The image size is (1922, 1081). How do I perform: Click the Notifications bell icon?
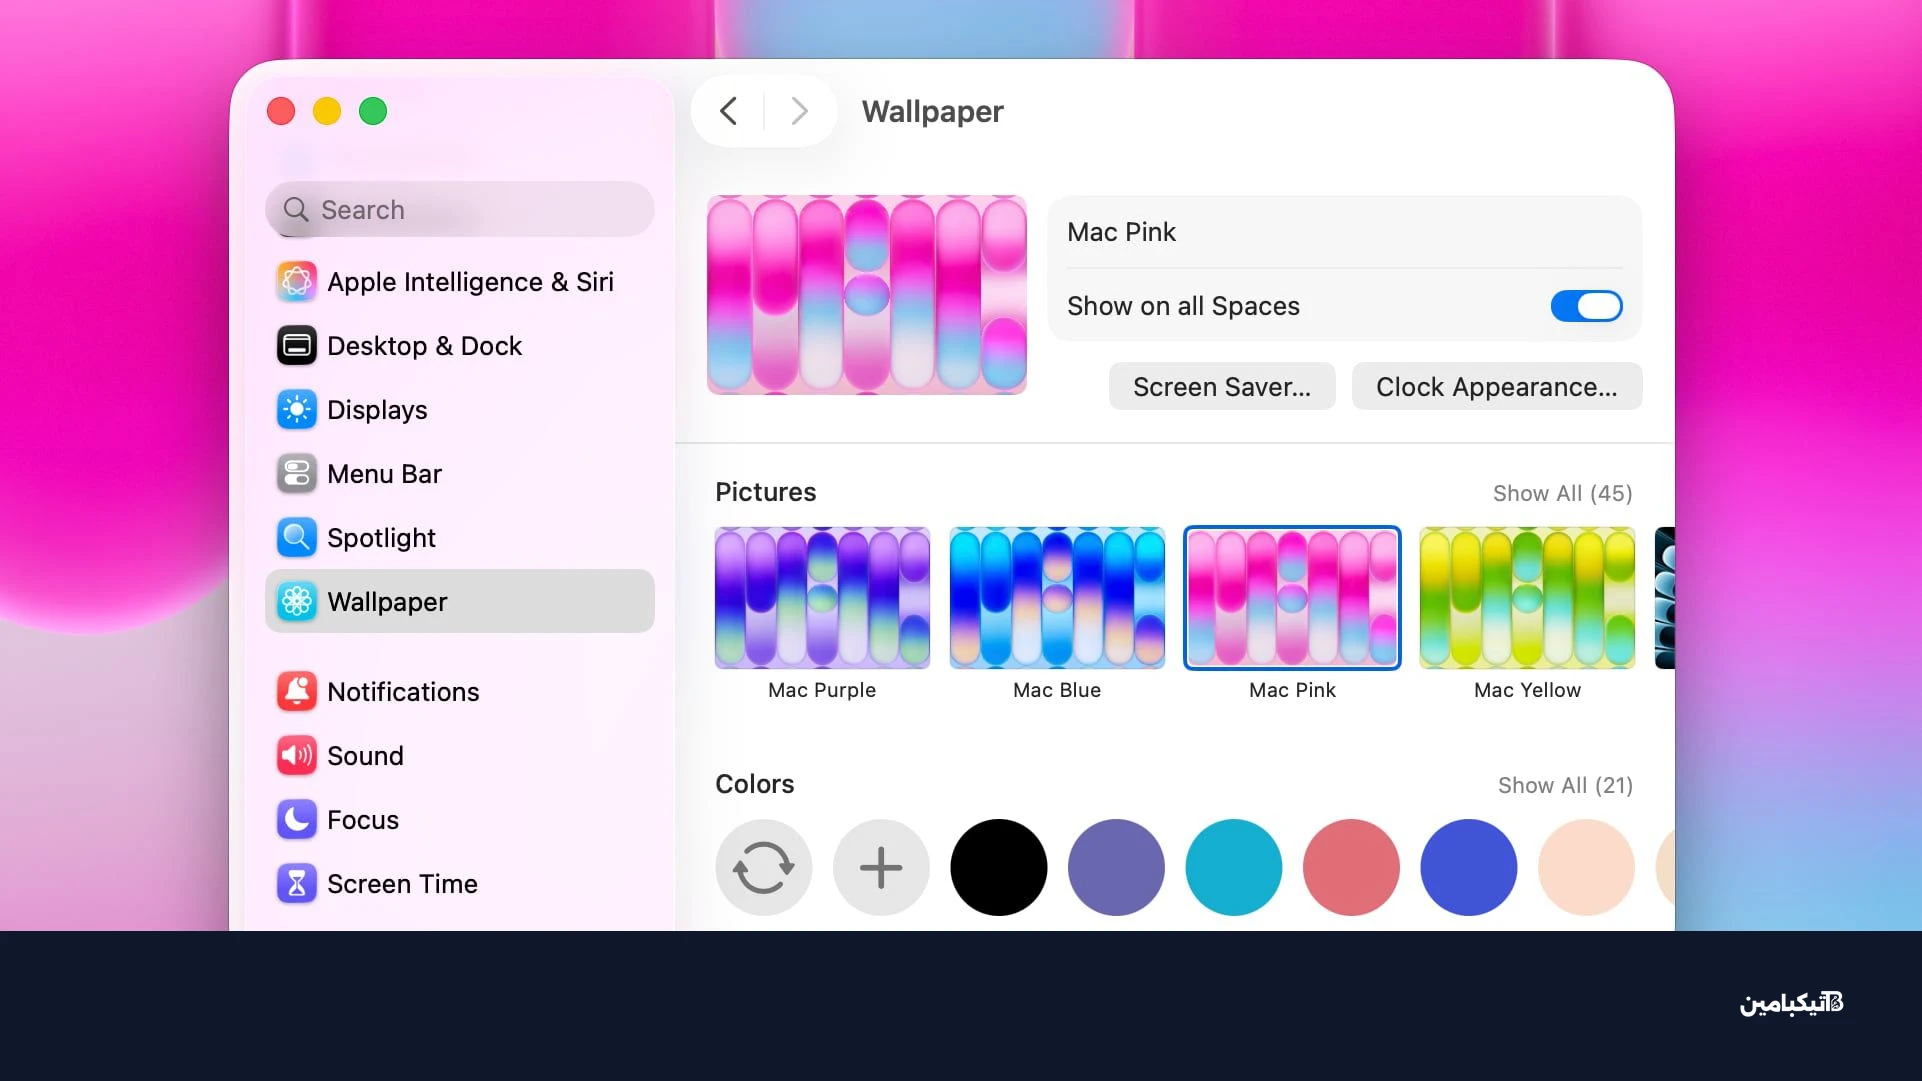coord(296,692)
